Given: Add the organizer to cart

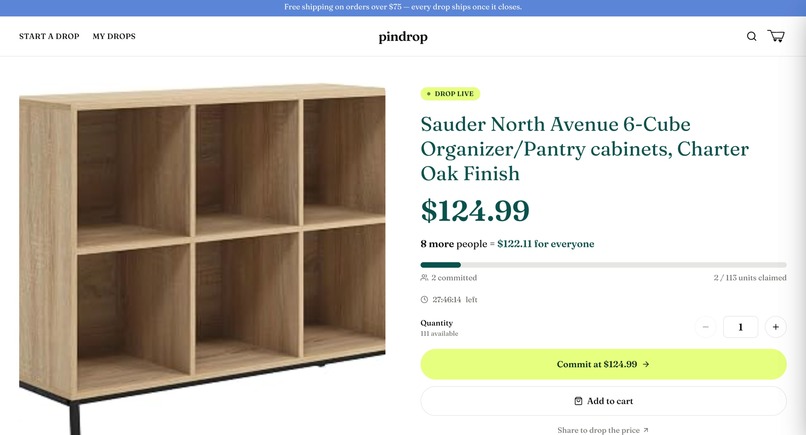Looking at the screenshot, I should click(603, 401).
